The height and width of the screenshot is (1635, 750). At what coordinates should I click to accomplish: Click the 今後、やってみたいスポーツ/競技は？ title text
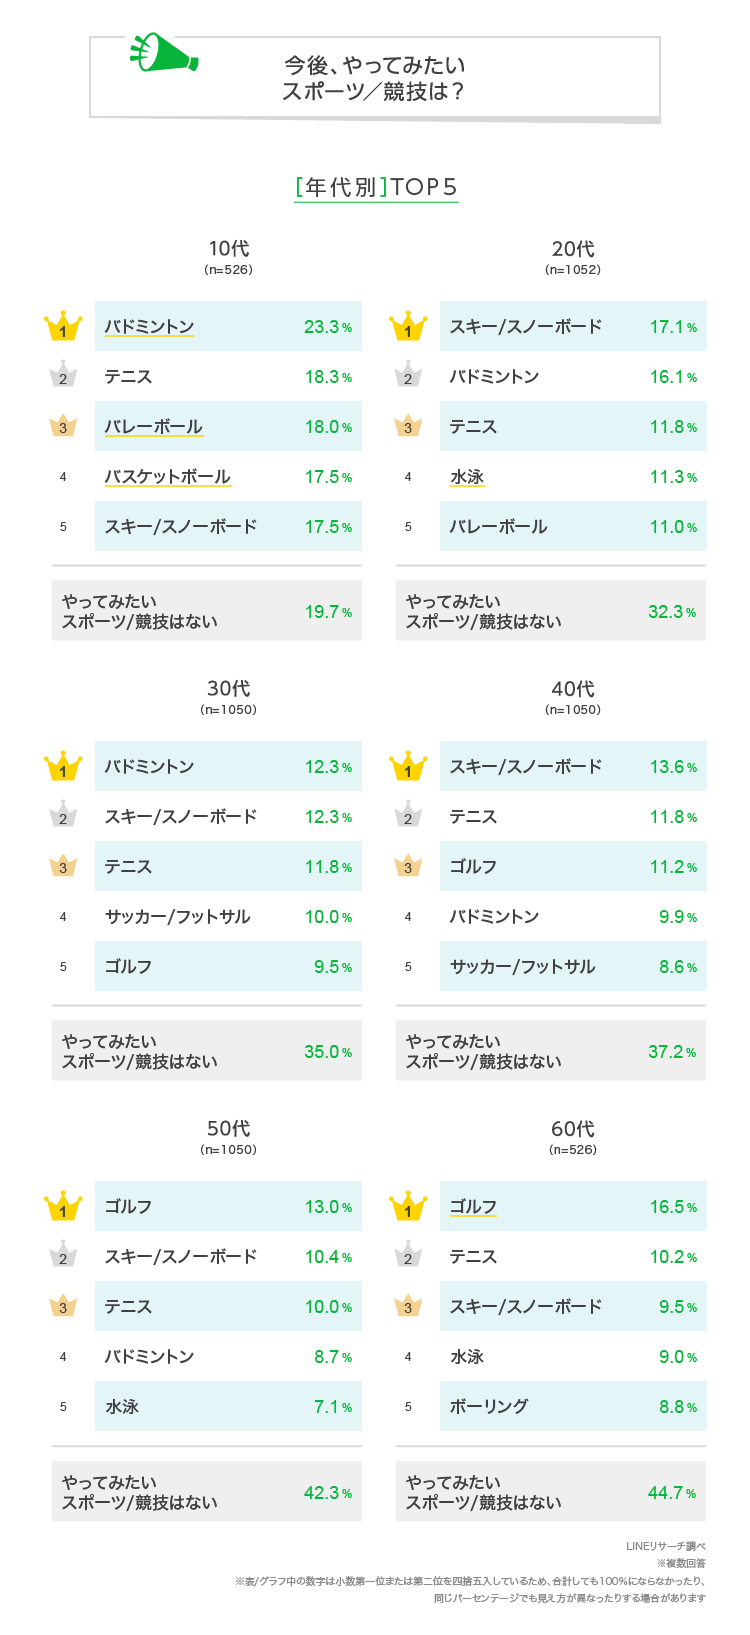(374, 78)
